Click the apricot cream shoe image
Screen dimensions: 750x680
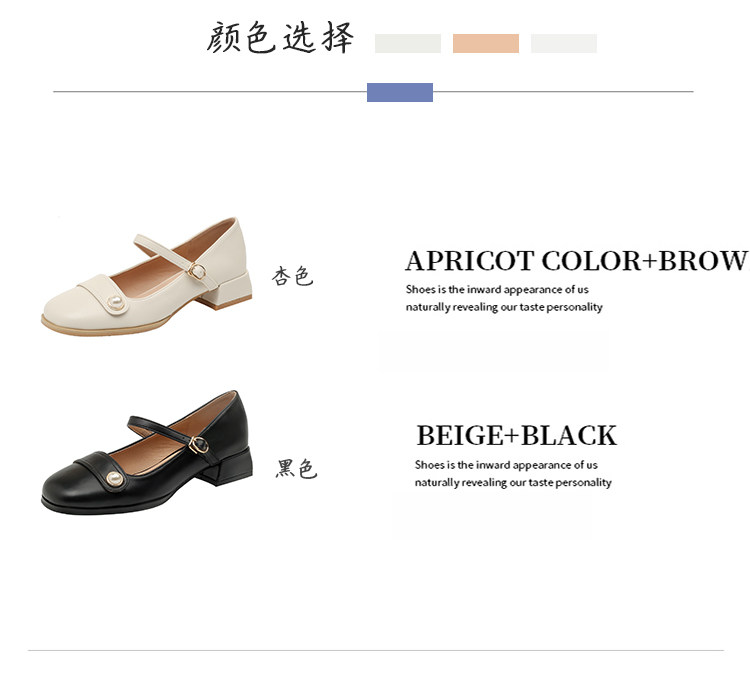pos(146,276)
